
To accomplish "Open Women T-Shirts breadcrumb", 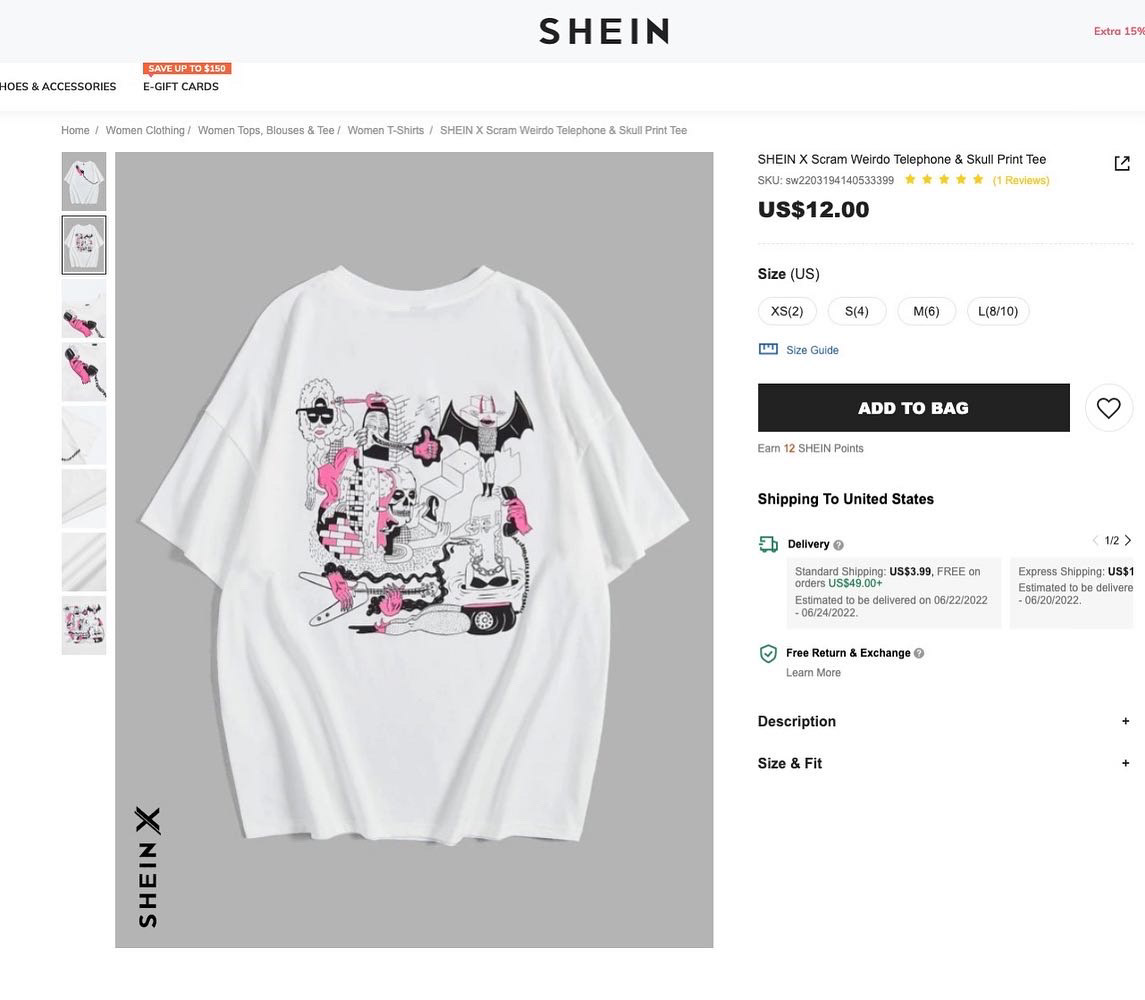I will [385, 131].
